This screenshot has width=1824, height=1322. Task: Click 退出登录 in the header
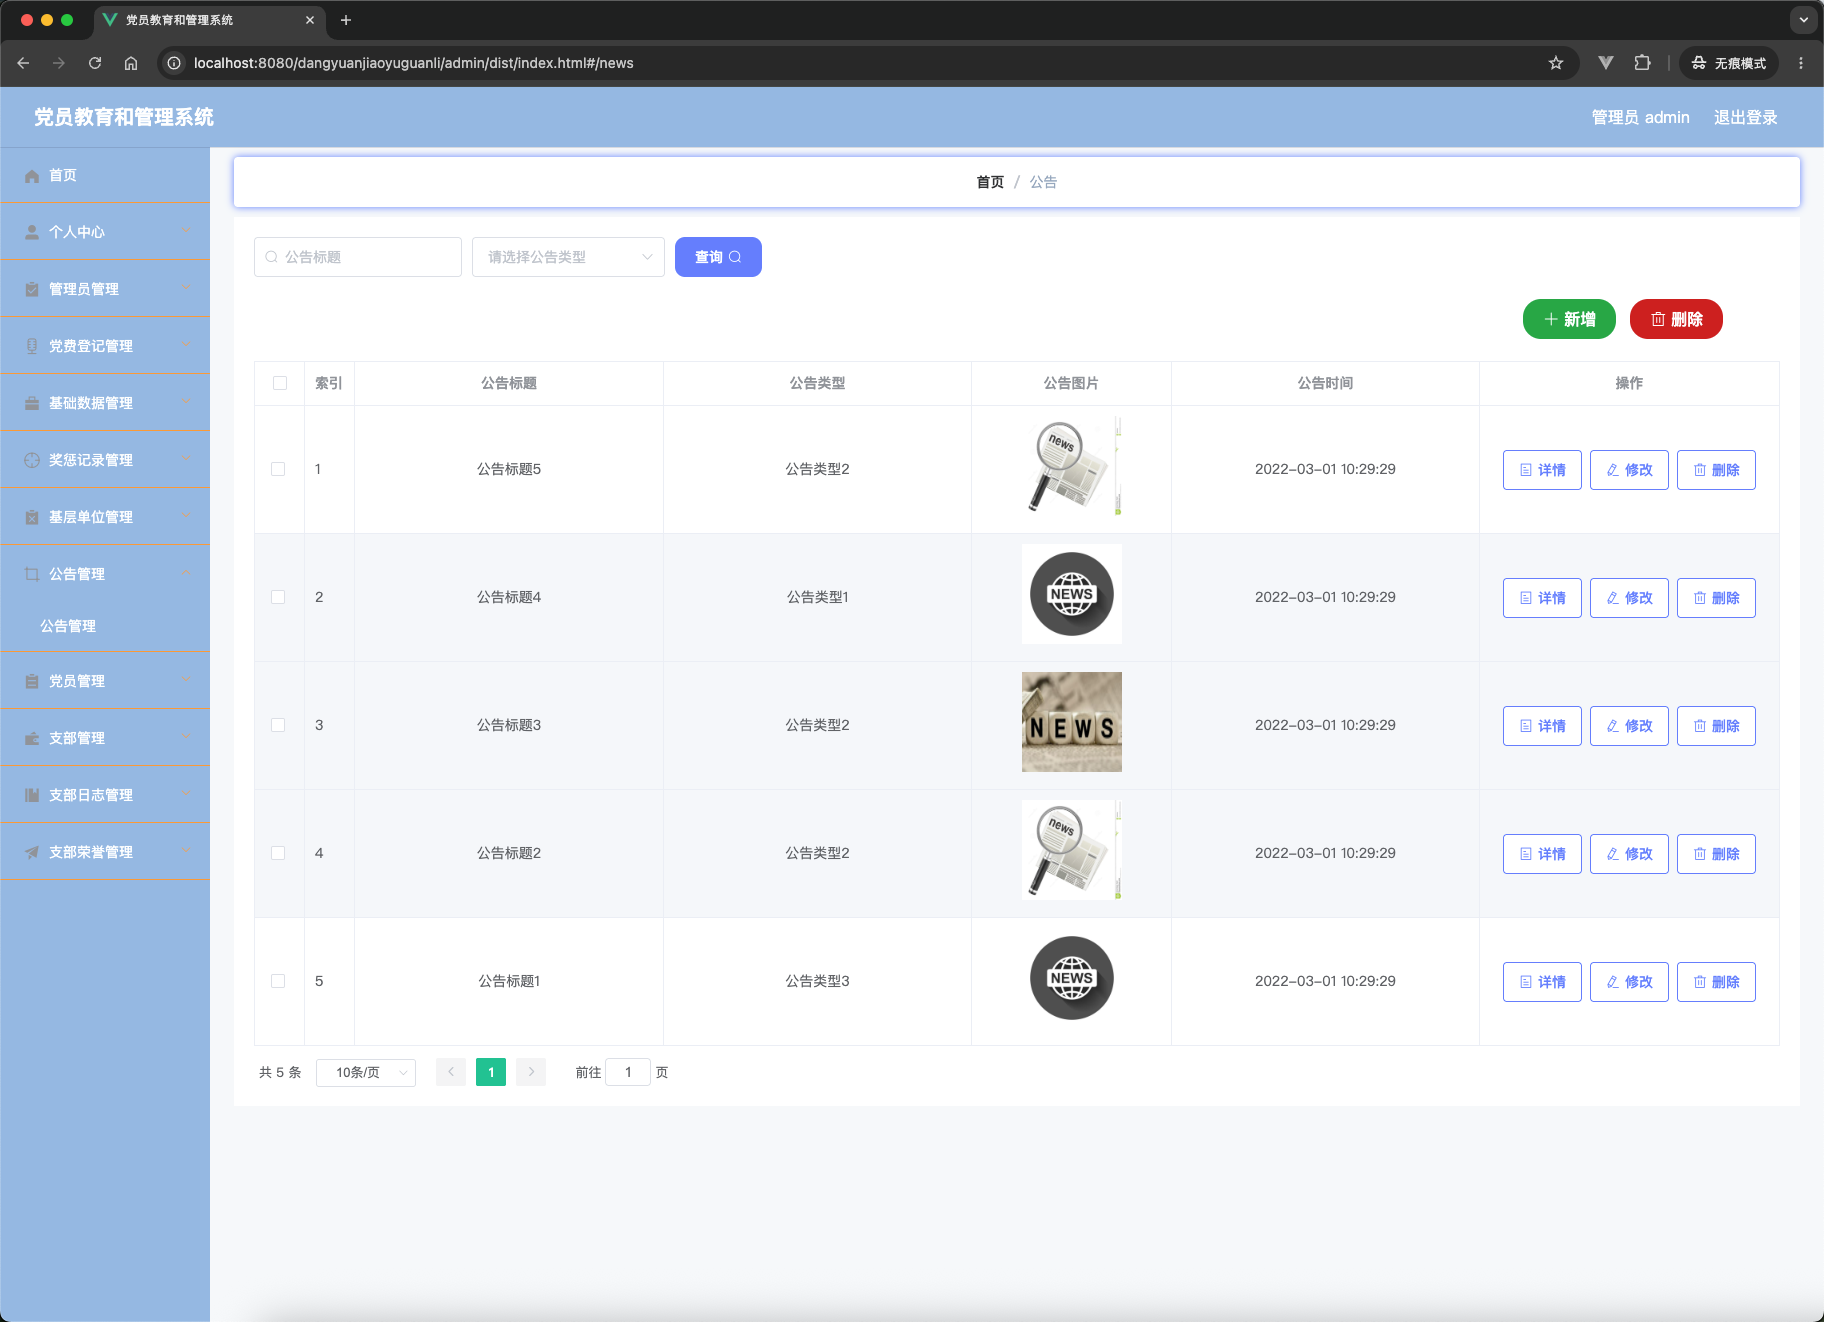coord(1746,117)
